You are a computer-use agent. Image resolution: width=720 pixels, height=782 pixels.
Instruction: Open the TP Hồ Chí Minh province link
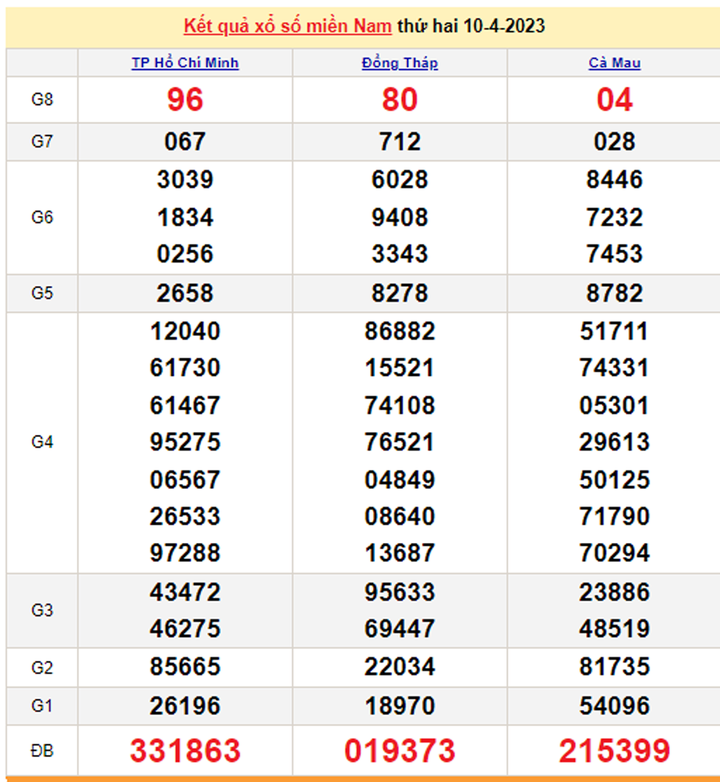(185, 63)
